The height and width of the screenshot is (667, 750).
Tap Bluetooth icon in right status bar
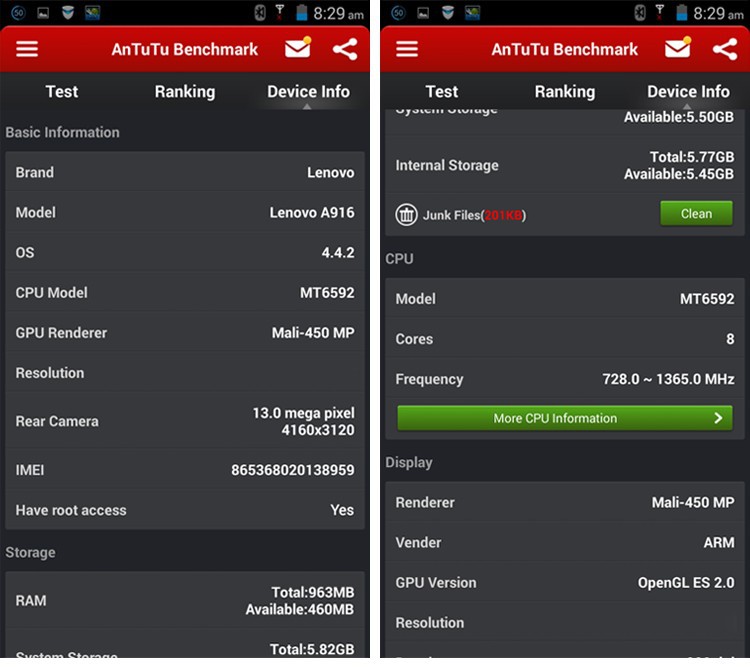coord(640,13)
